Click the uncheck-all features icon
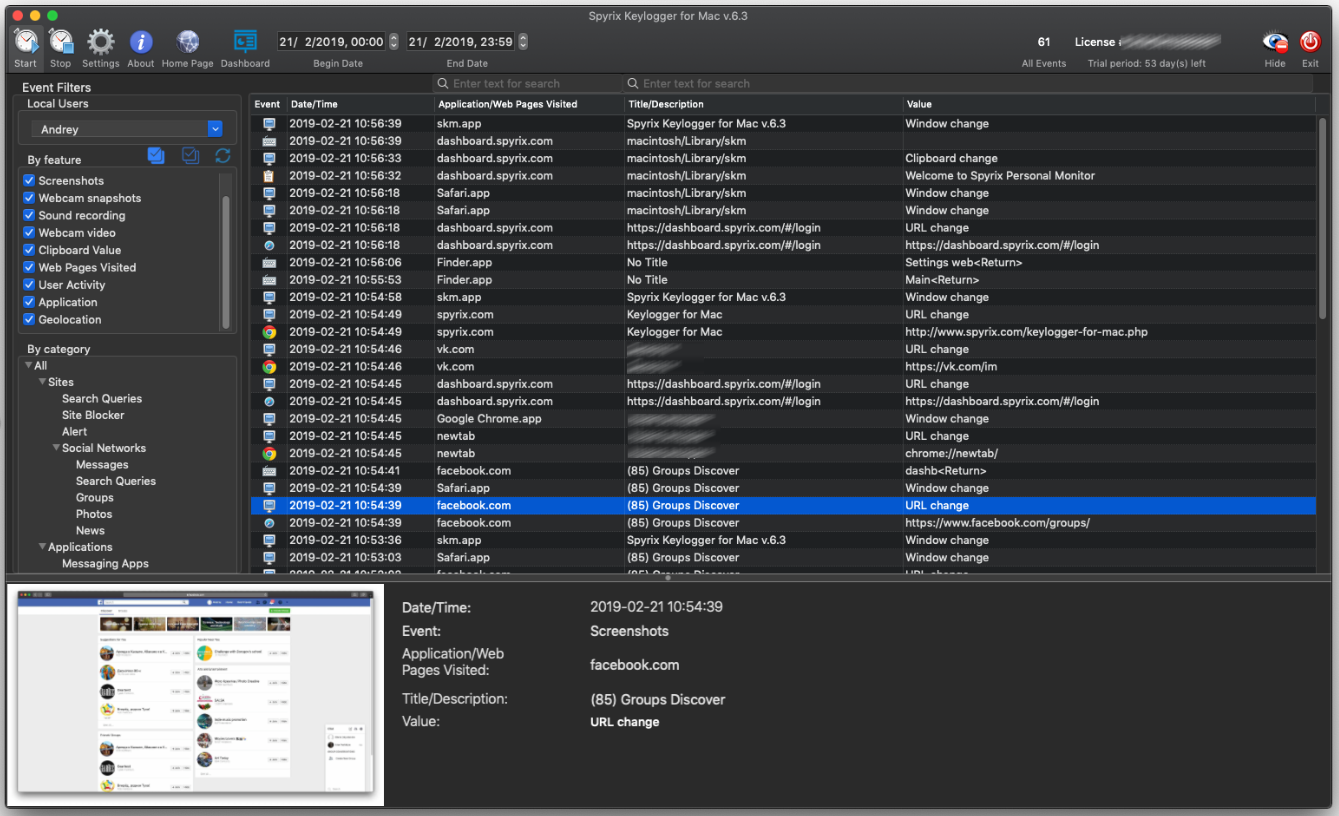Viewport: 1339px width, 816px height. [x=190, y=155]
